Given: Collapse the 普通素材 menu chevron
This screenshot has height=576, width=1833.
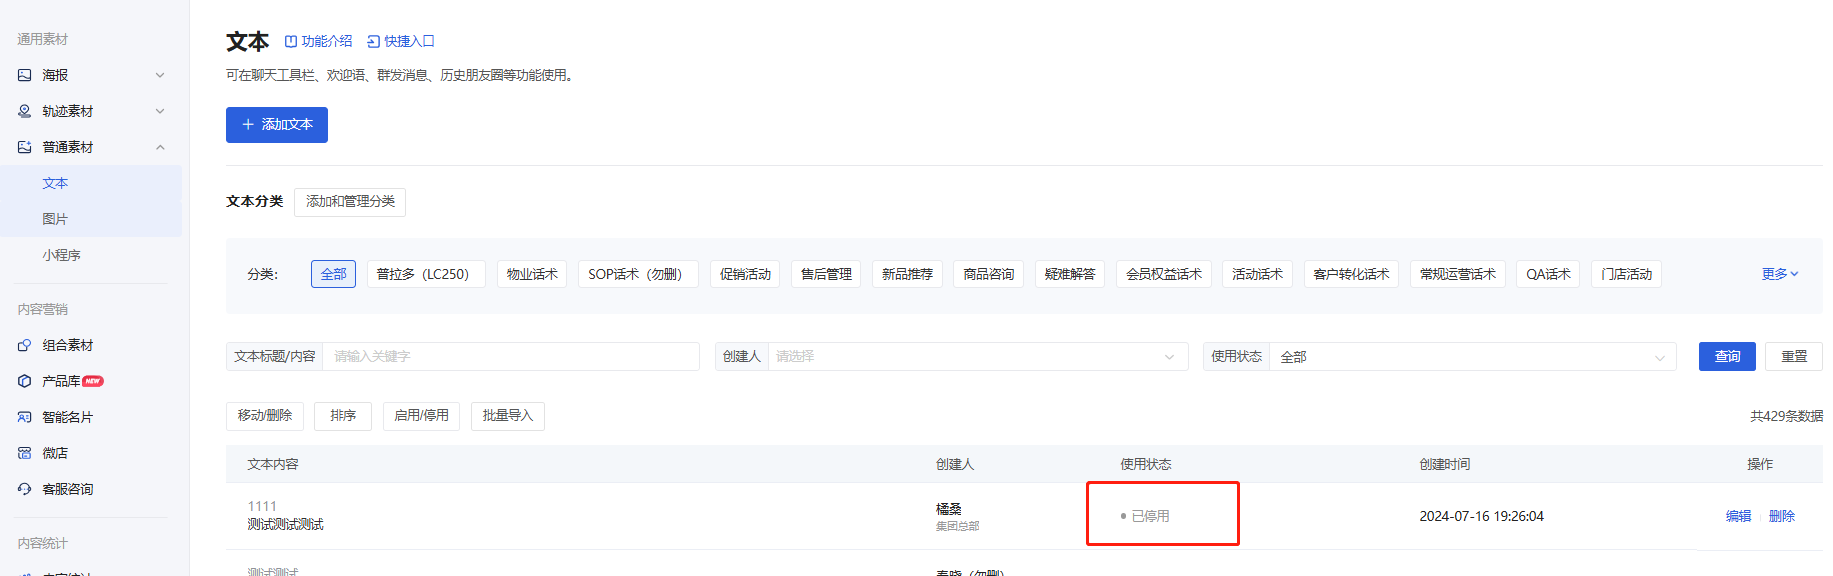Looking at the screenshot, I should [160, 147].
